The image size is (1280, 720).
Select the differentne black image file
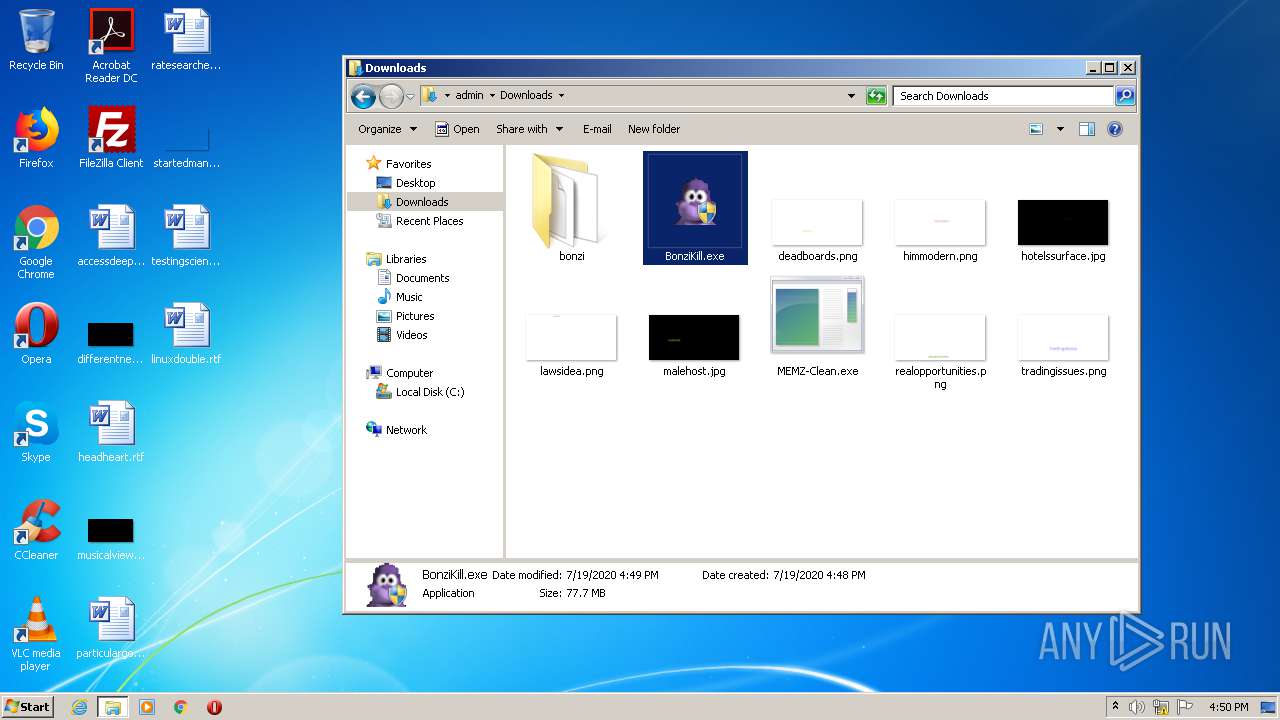(111, 342)
